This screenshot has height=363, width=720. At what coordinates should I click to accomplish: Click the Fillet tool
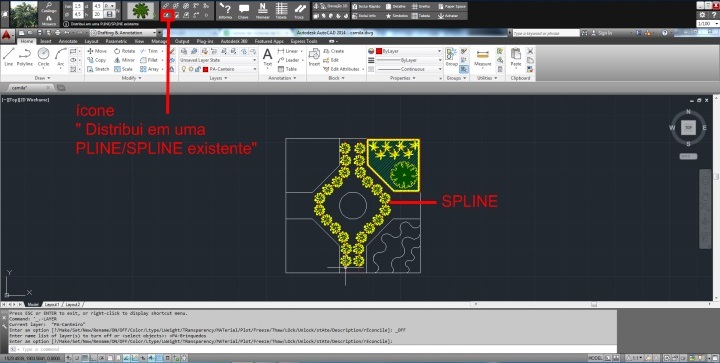click(x=149, y=60)
